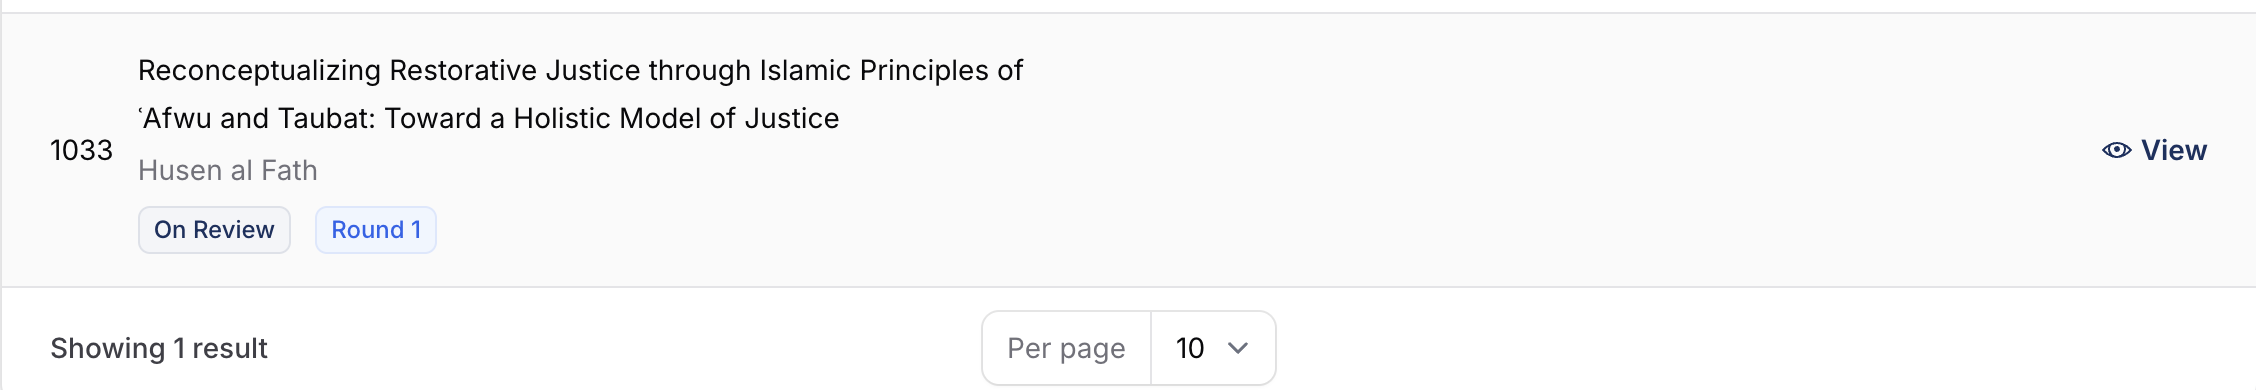
Task: Click the word Fath in author name
Action: (289, 171)
